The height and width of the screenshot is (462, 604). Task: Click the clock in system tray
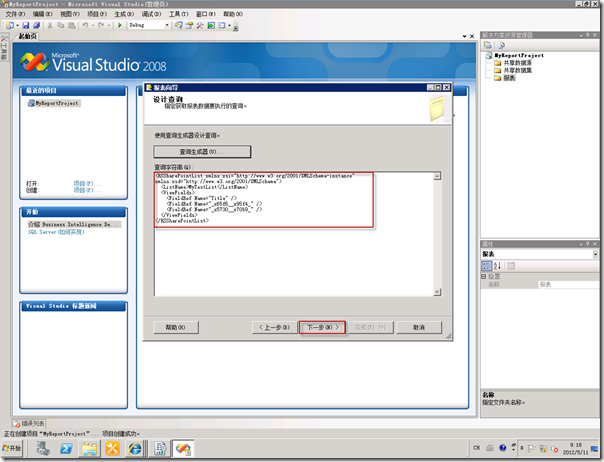(575, 449)
